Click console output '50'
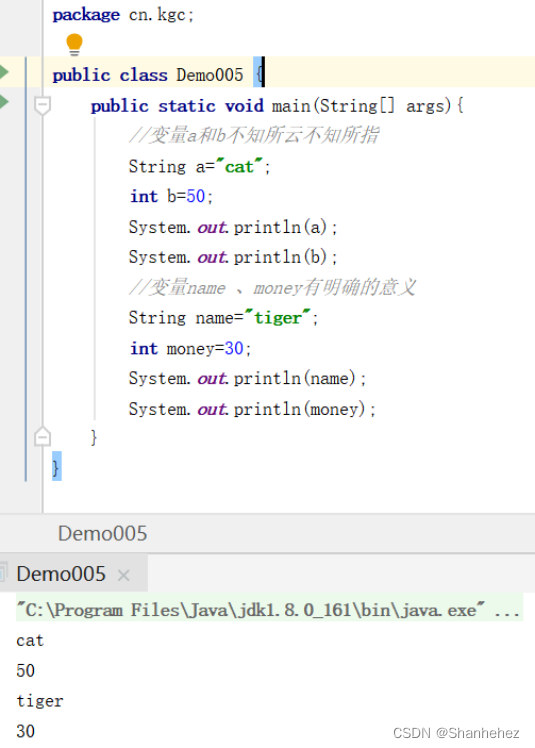The height and width of the screenshot is (748, 535). pos(25,671)
